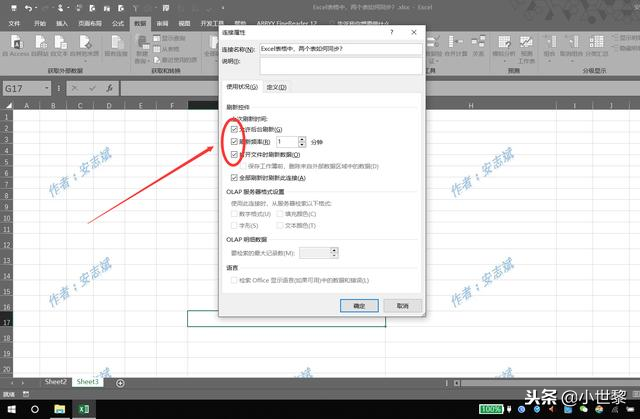This screenshot has height=419, width=640.
Task: Switch to Page Layout (页面布局) ribbon tab
Action: click(x=90, y=24)
